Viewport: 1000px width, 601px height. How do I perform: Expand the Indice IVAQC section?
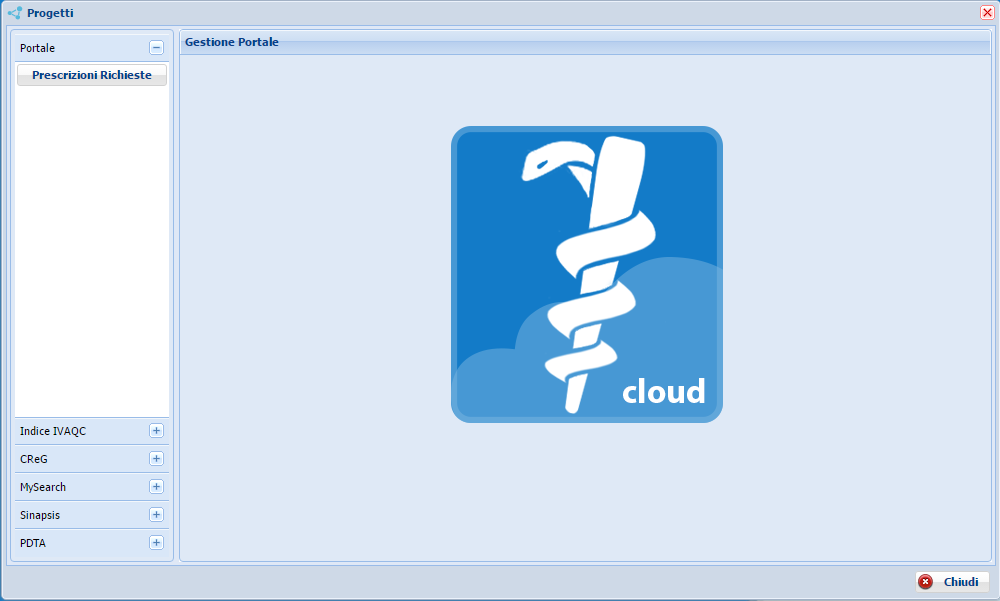[156, 431]
